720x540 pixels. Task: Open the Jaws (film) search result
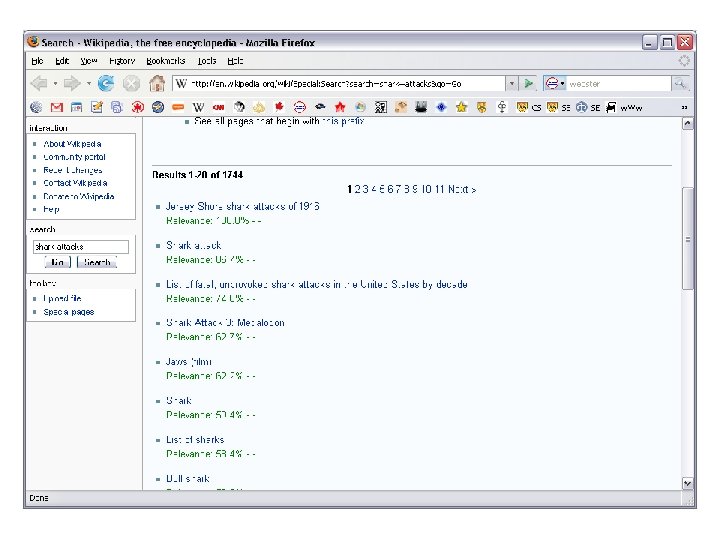pyautogui.click(x=189, y=362)
